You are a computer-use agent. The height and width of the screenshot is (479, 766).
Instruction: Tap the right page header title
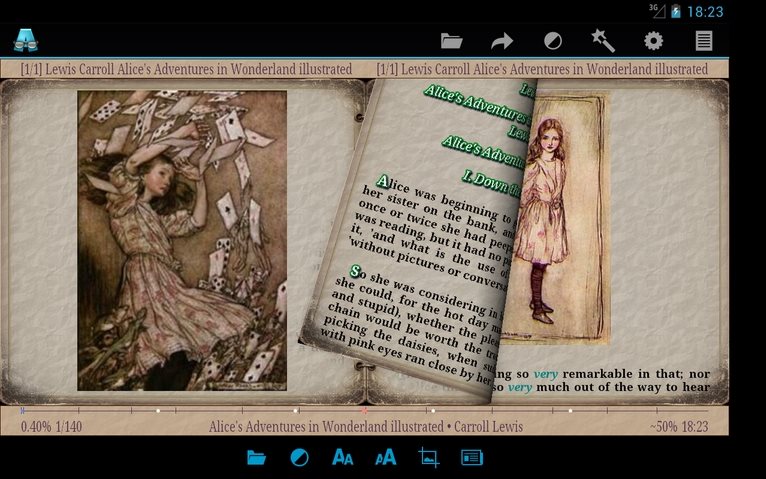pyautogui.click(x=542, y=69)
